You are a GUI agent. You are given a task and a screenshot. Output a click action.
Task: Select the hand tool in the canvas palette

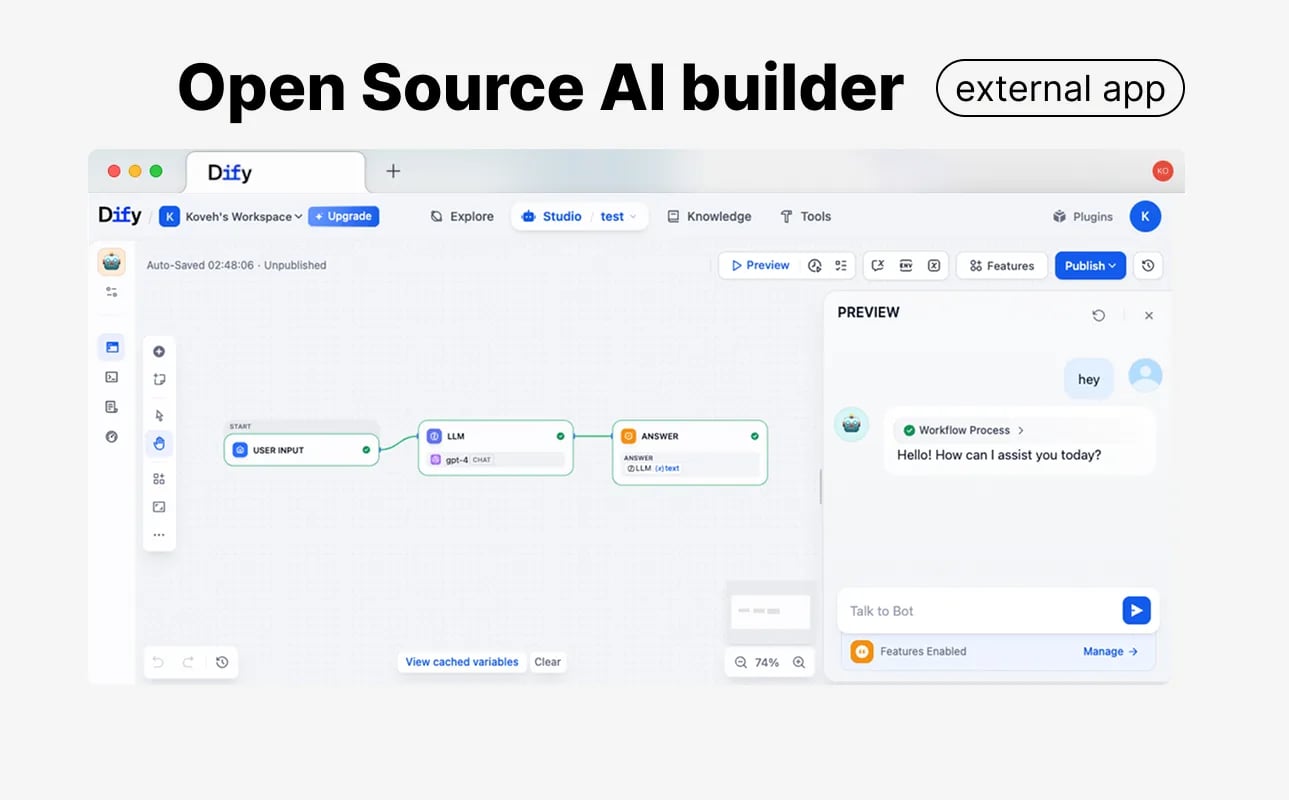tap(159, 443)
